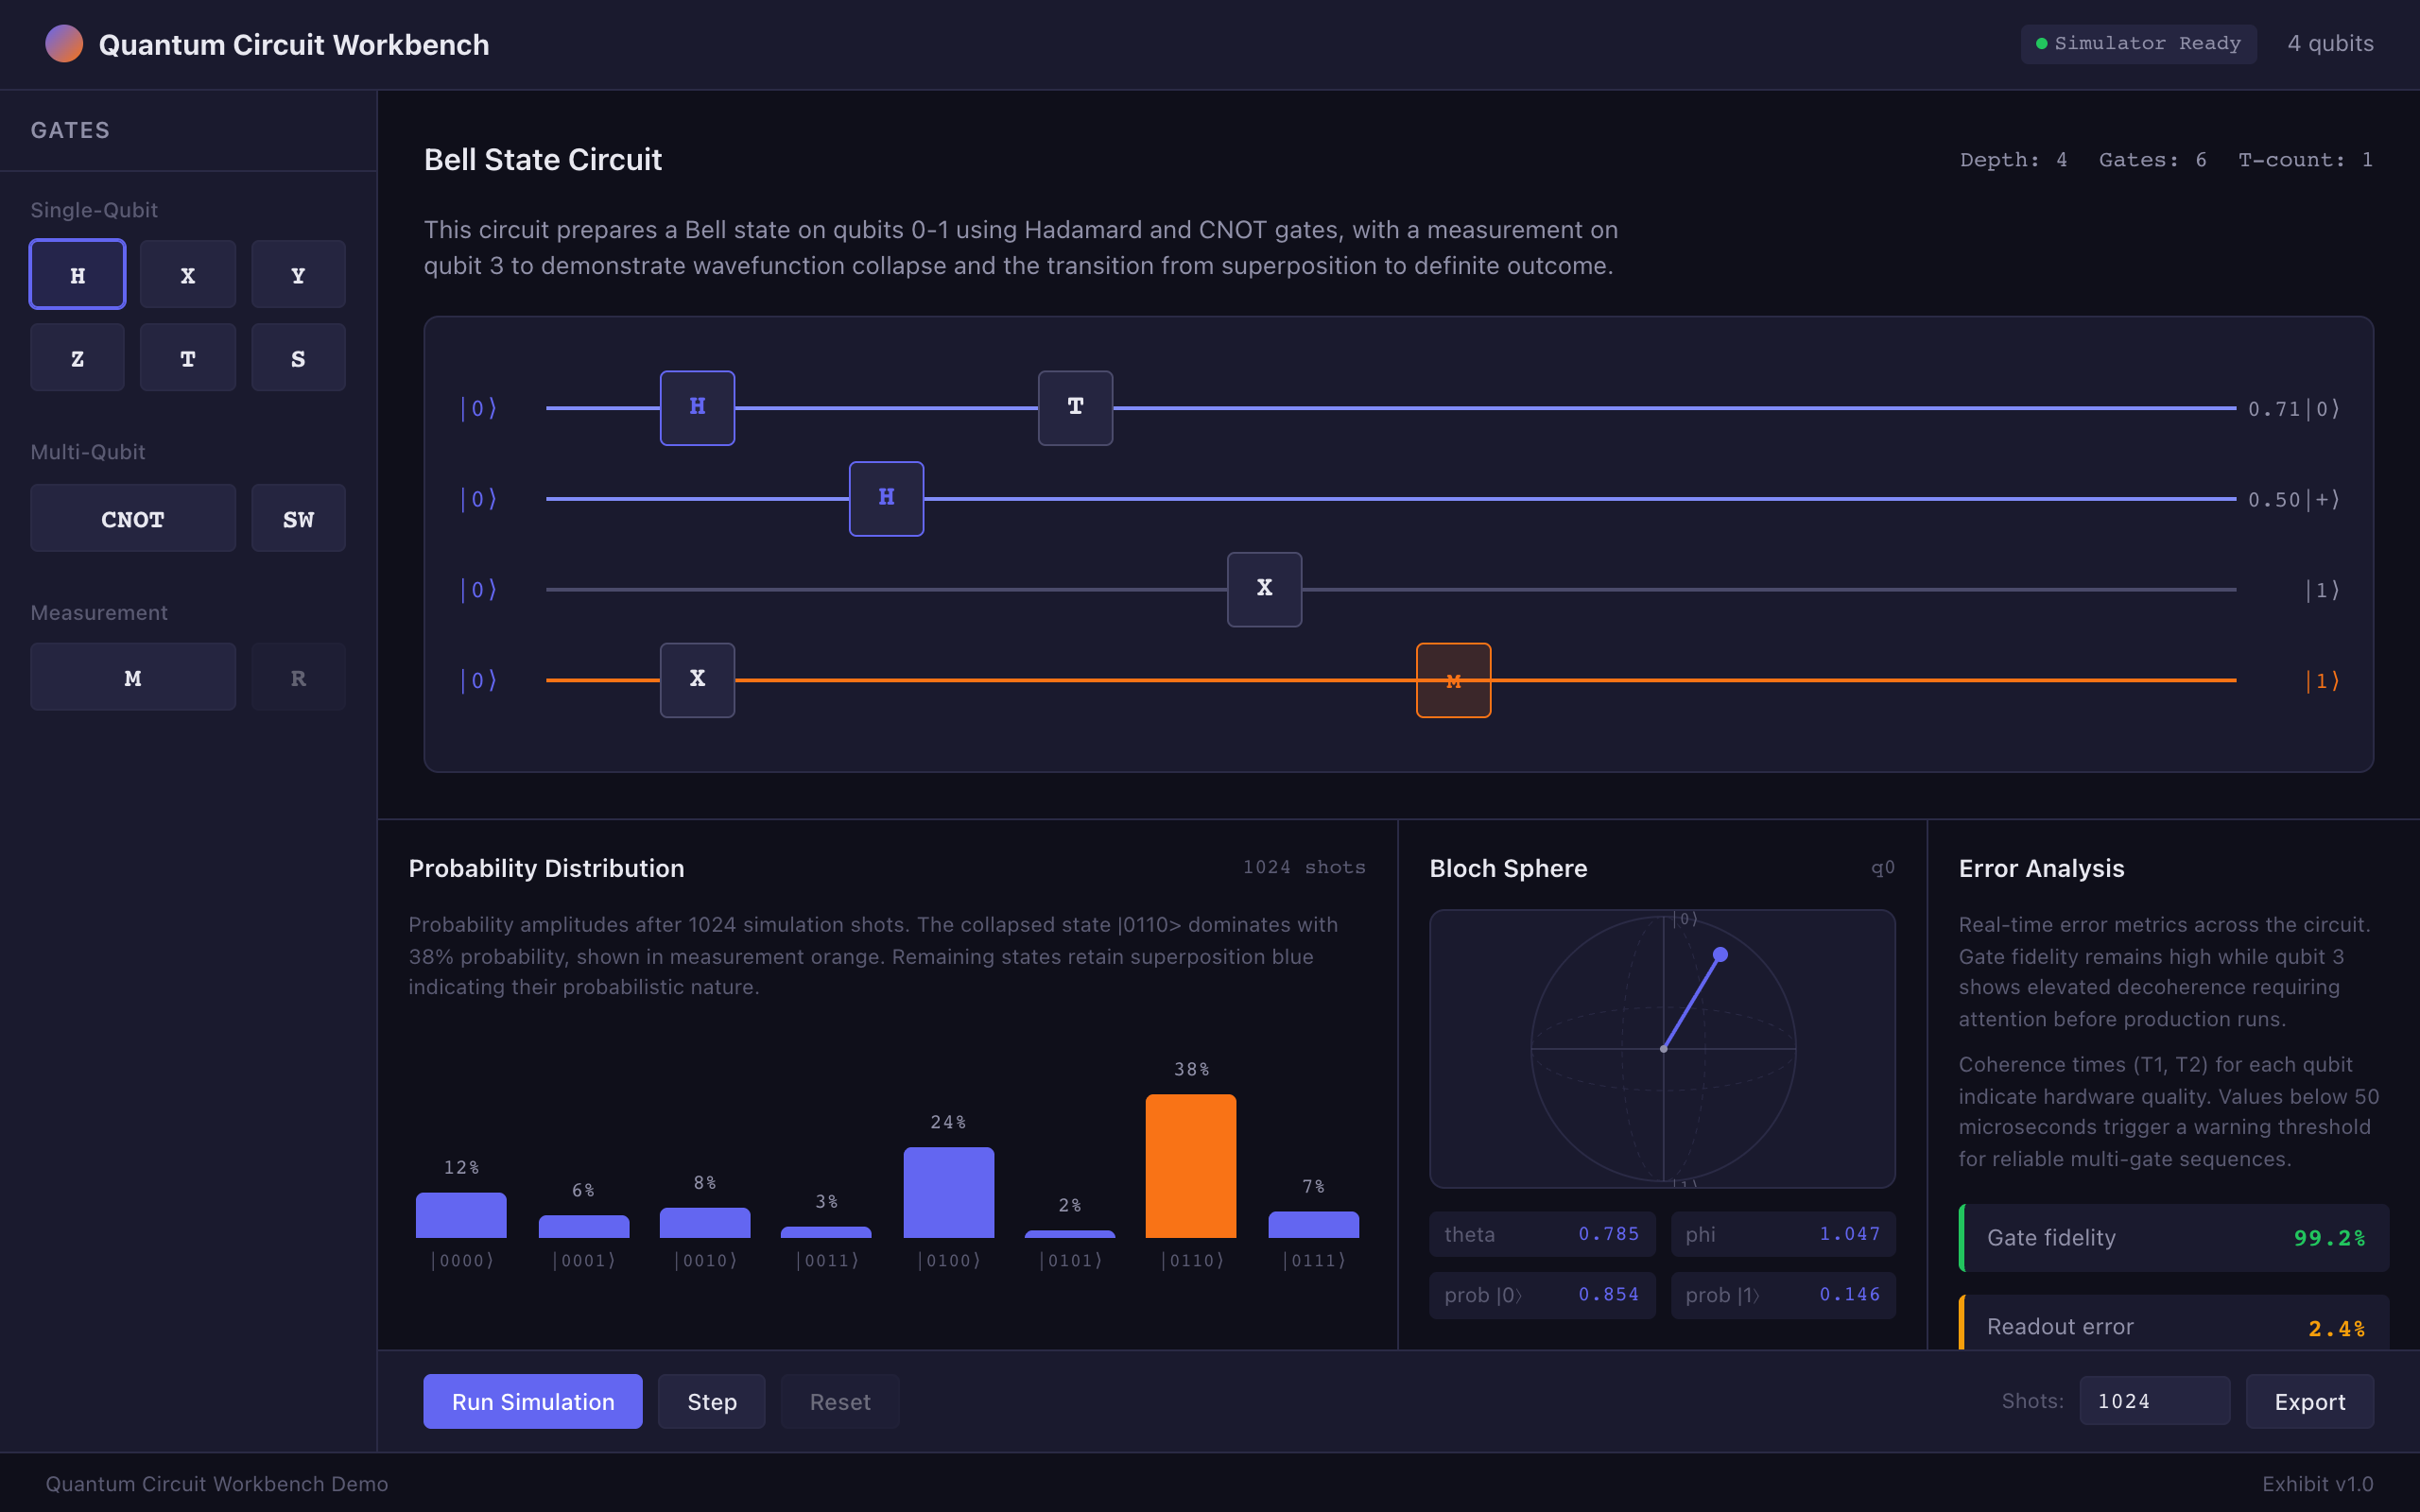The width and height of the screenshot is (2420, 1512).
Task: Select the Hadamard H gate in palette
Action: tap(77, 275)
